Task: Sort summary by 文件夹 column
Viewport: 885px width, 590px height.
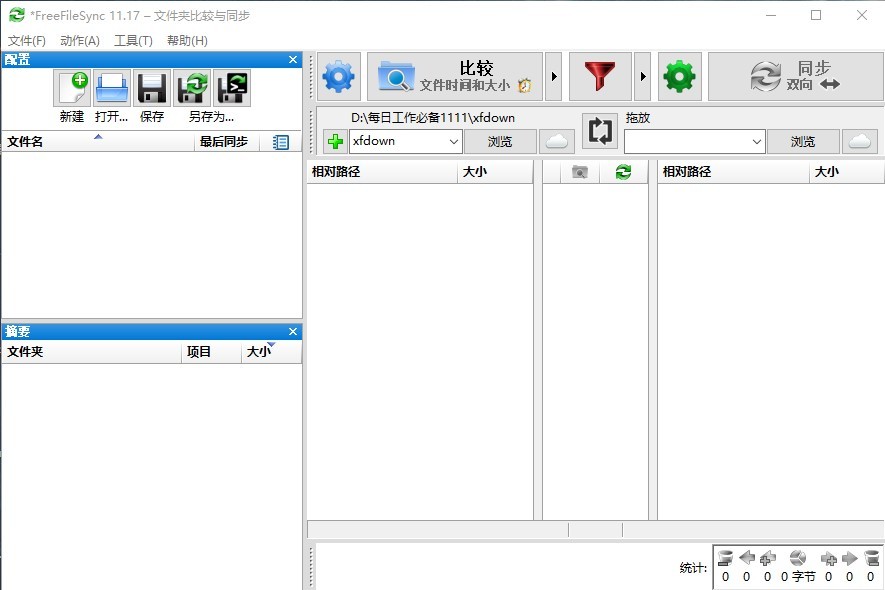Action: coord(92,352)
